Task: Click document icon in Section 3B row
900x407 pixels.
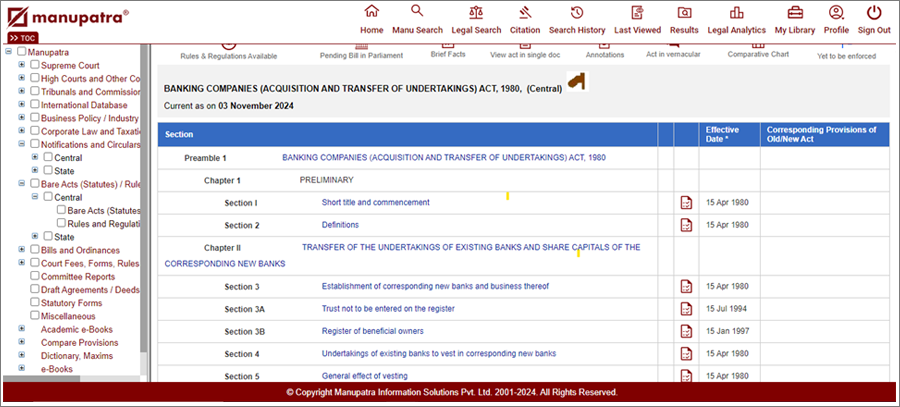Action: 686,331
